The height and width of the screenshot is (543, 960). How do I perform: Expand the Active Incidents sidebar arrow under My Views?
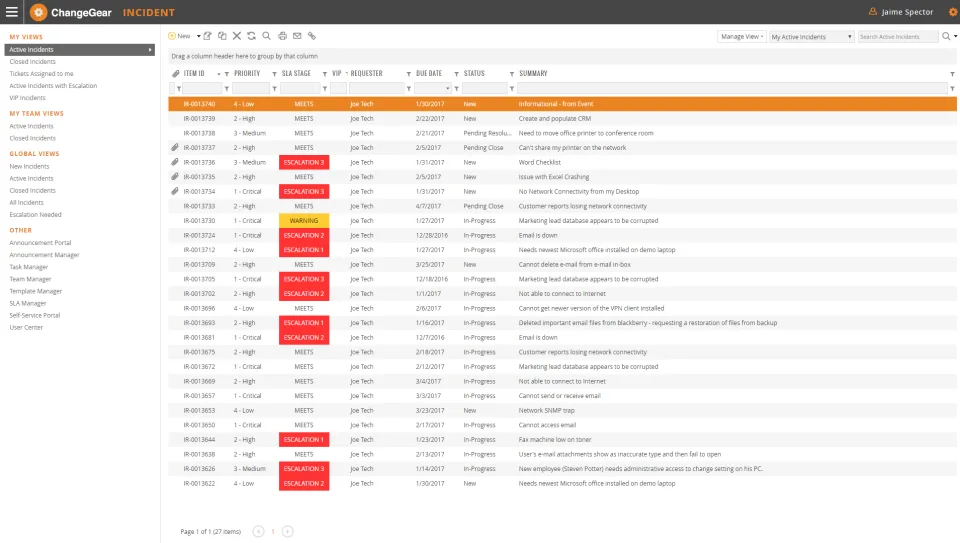150,50
